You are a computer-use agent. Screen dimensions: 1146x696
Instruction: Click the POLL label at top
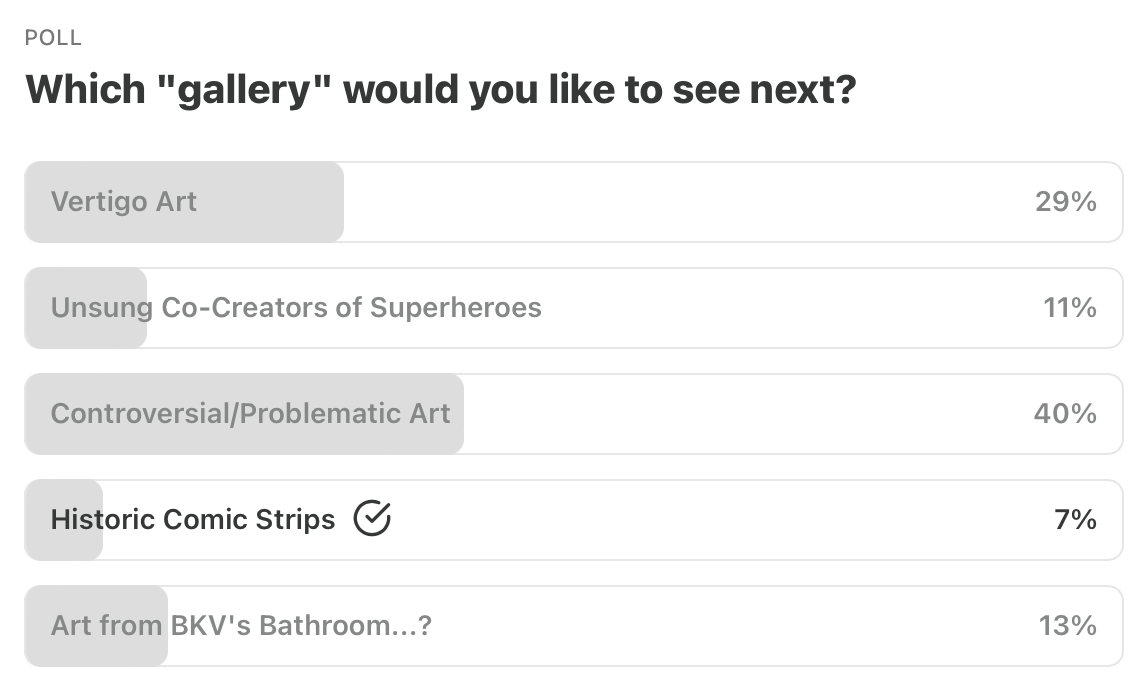pyautogui.click(x=53, y=38)
